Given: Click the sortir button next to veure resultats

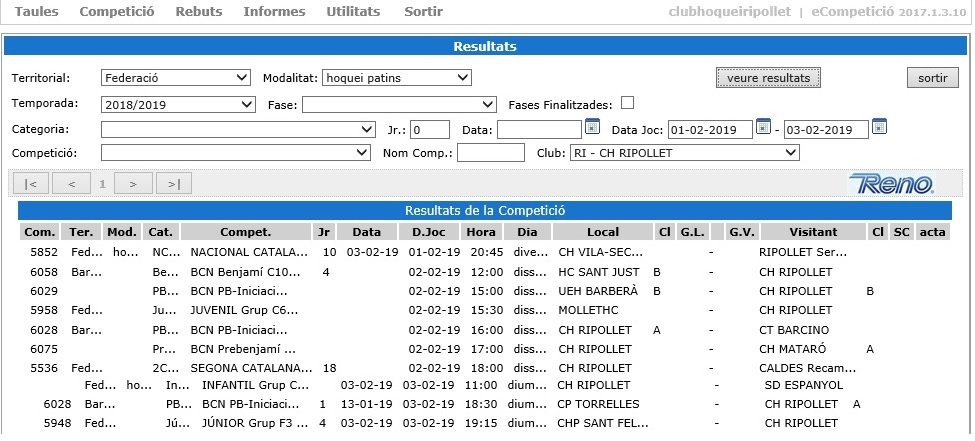Looking at the screenshot, I should (x=933, y=78).
